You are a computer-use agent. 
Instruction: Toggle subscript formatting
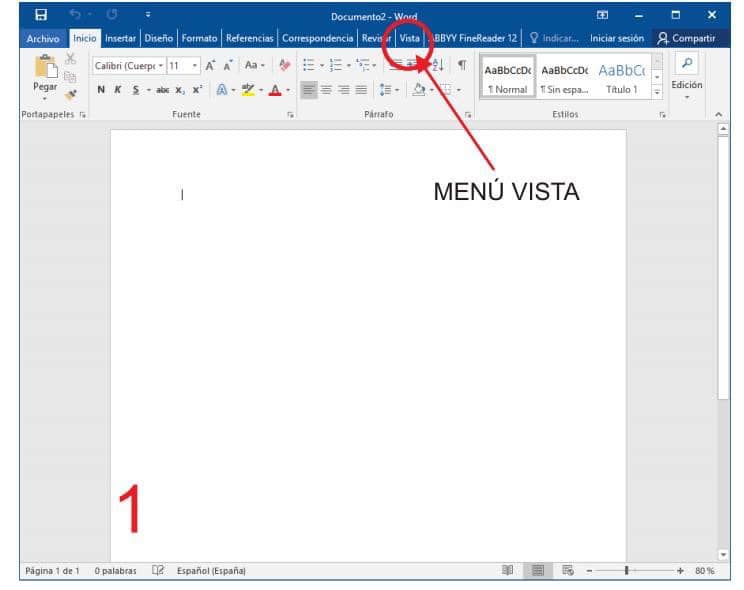click(180, 90)
